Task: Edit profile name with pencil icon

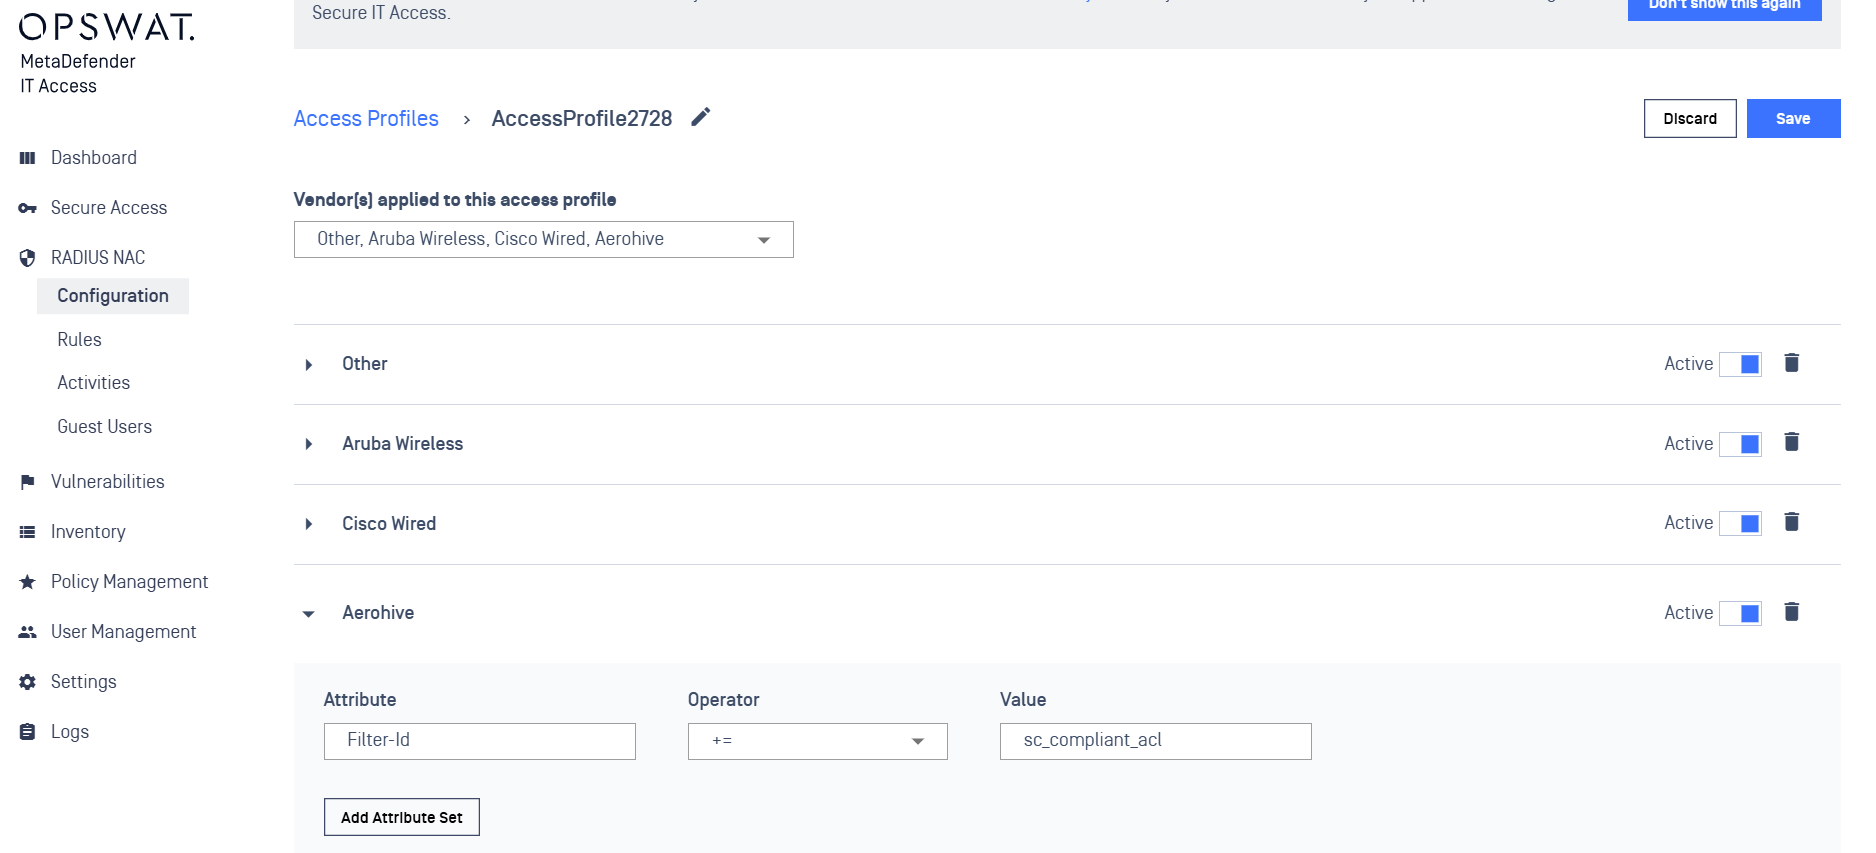Action: click(x=701, y=118)
